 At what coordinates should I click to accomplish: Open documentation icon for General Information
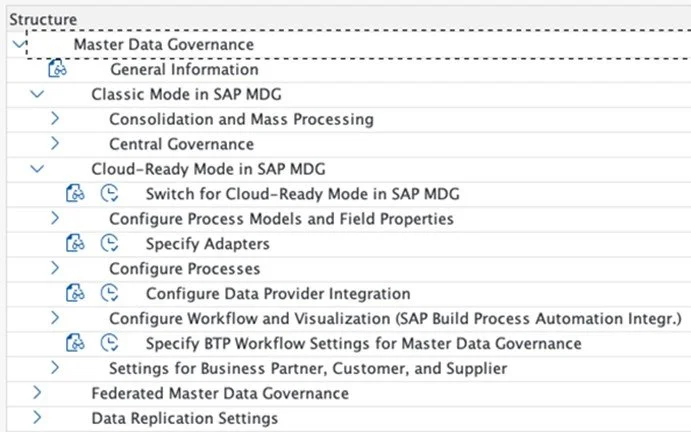coord(57,70)
